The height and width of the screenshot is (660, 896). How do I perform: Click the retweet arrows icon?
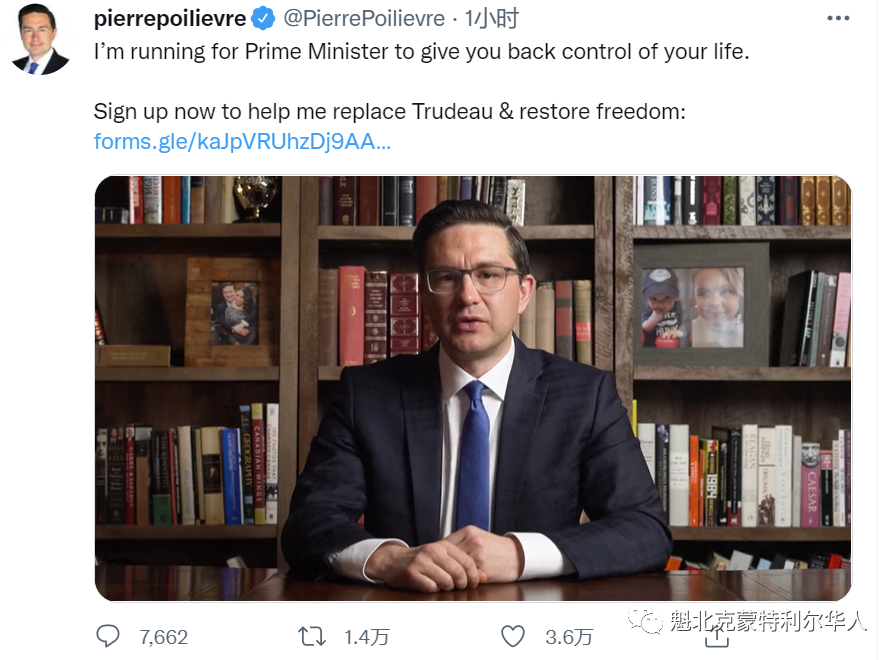coord(311,636)
